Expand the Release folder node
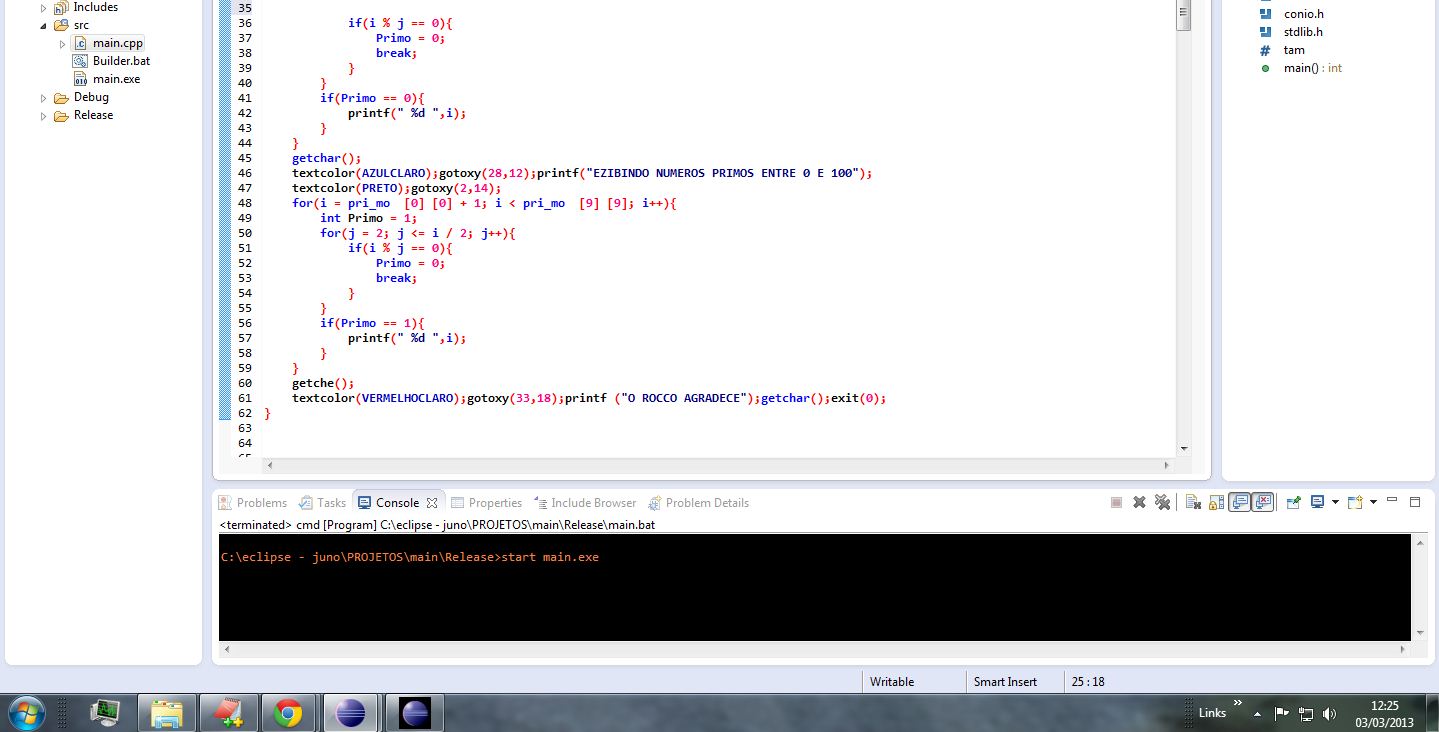This screenshot has height=732, width=1439. [43, 116]
